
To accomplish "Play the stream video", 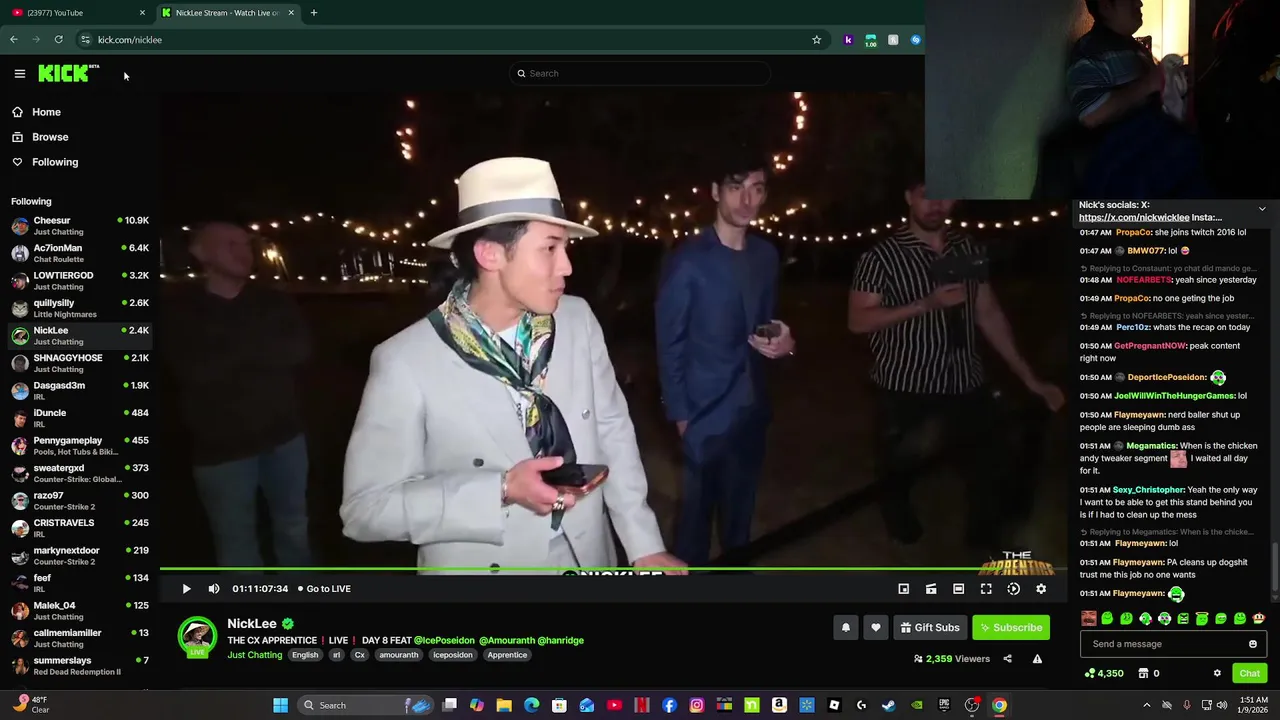I will (186, 589).
